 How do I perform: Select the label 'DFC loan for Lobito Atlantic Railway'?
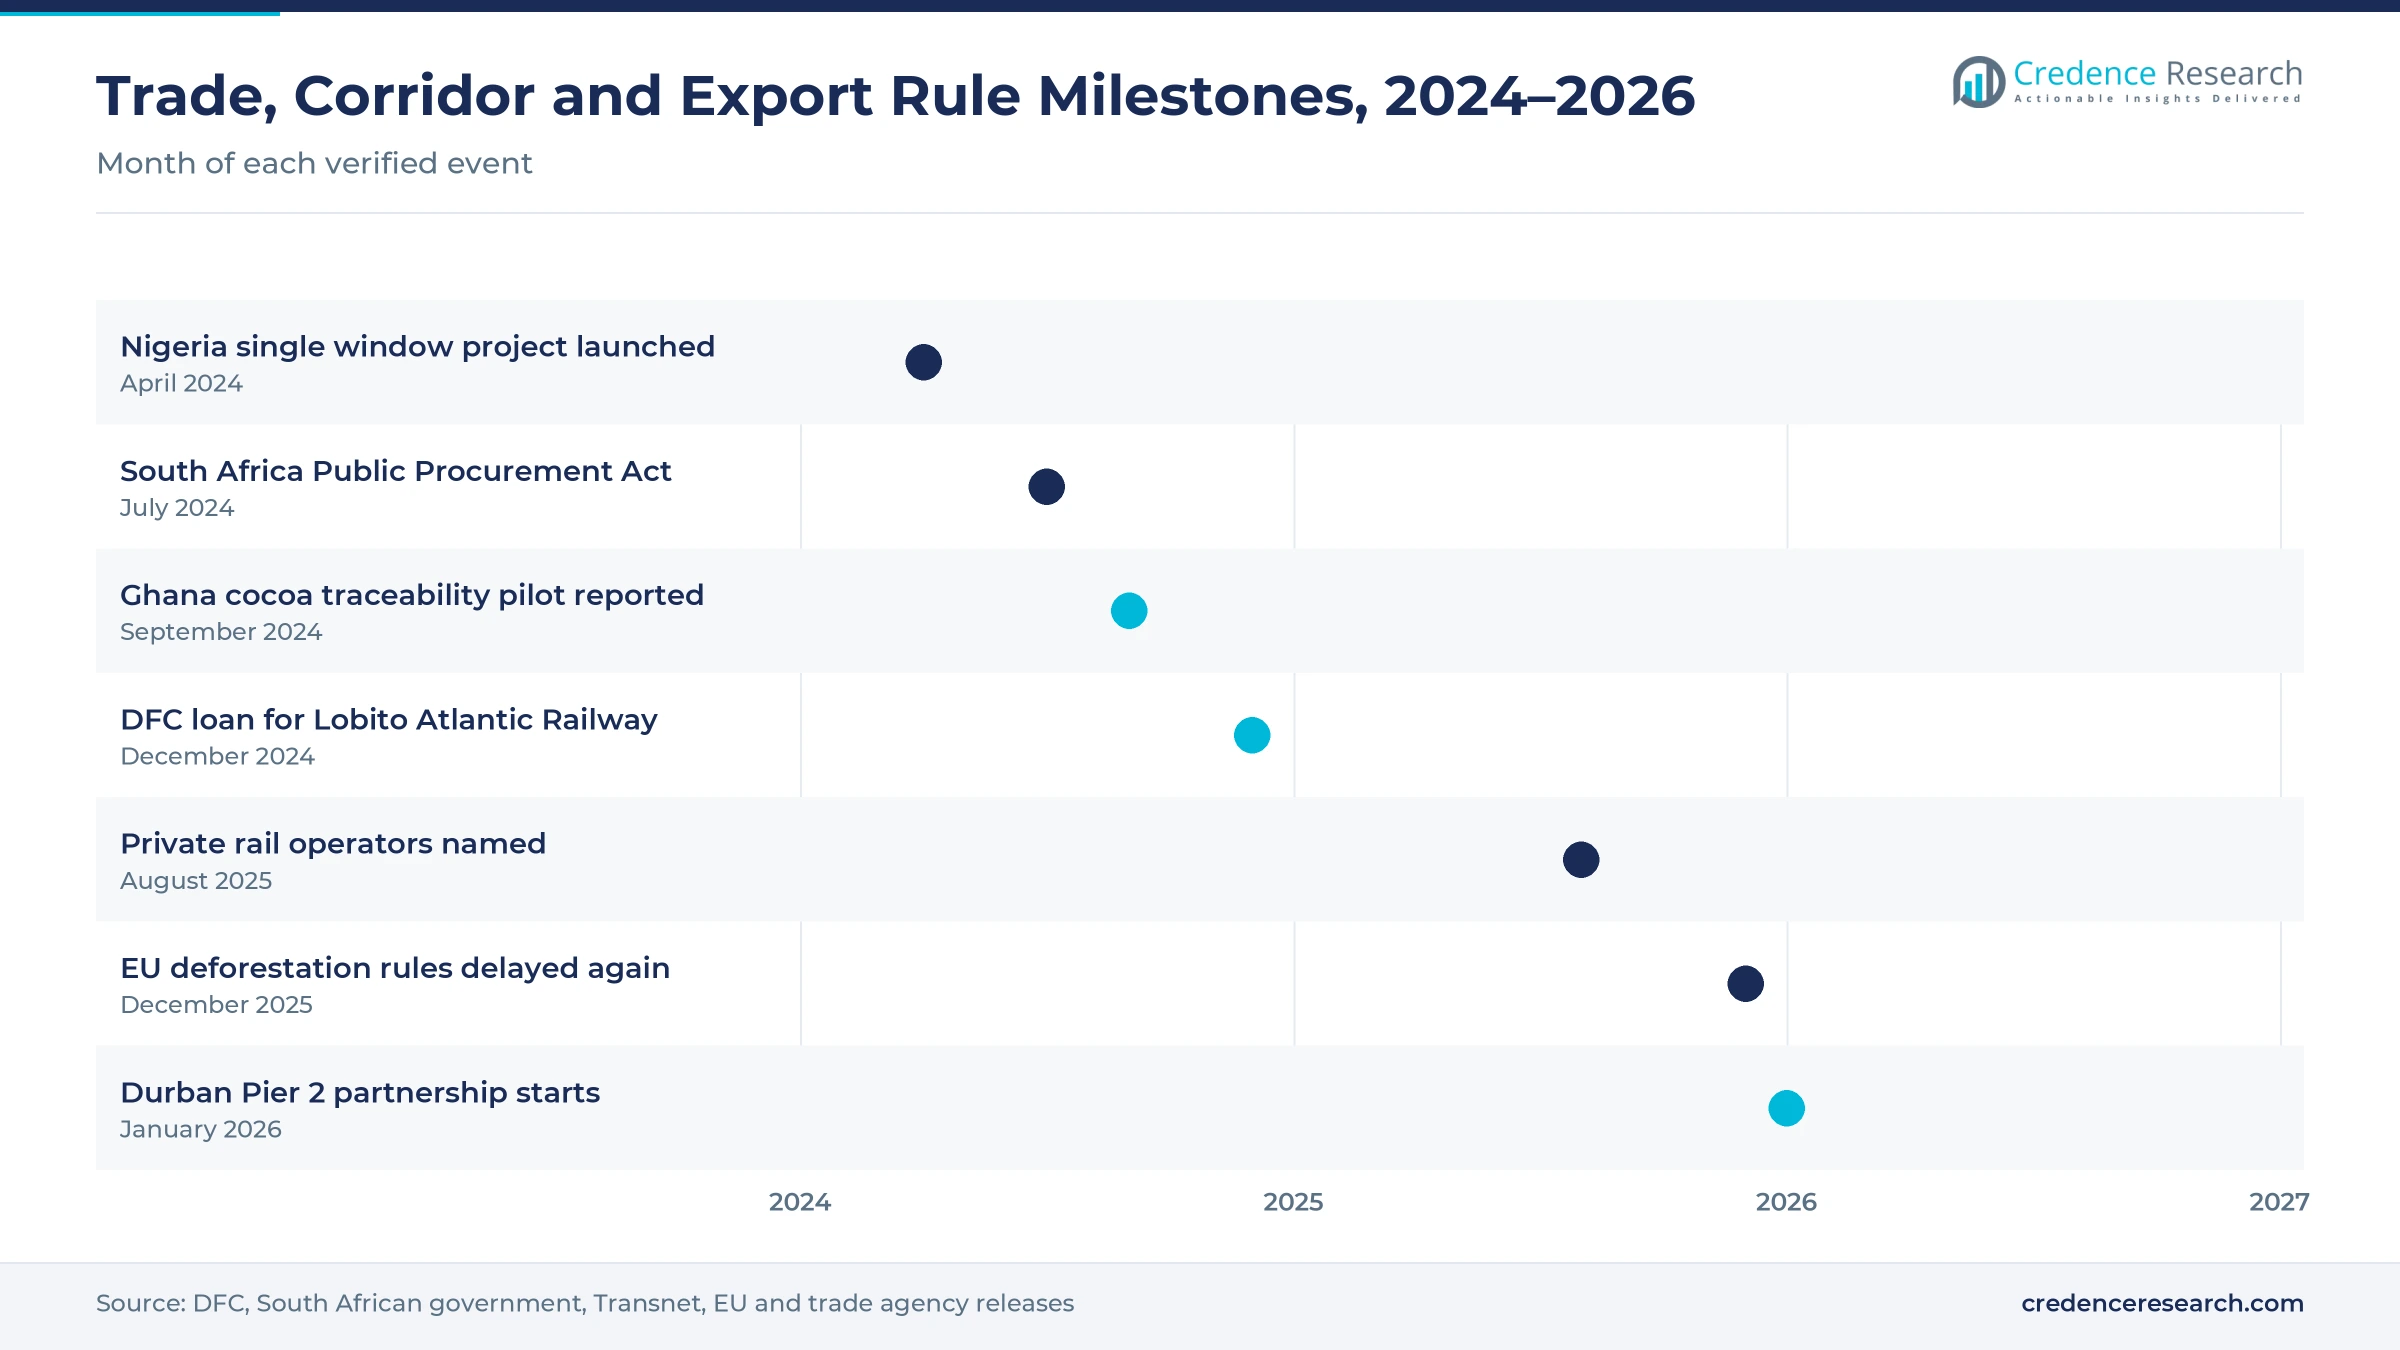[389, 720]
